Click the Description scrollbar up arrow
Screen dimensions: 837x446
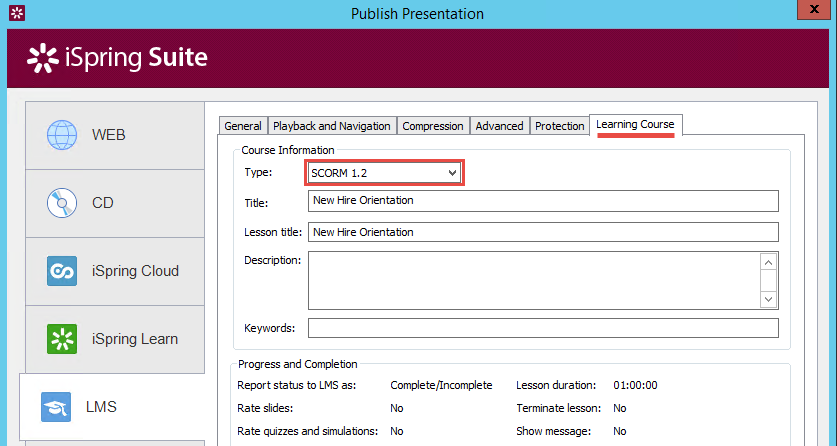coord(769,262)
